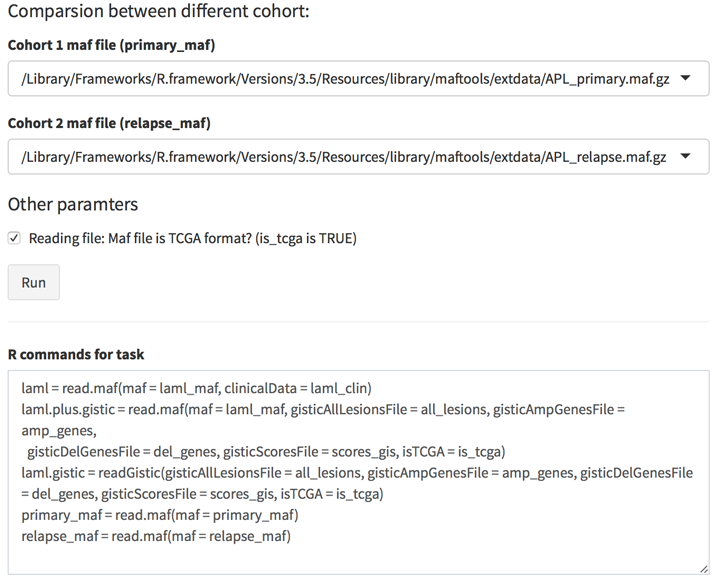The image size is (720, 583).
Task: Click the 'Cohort 2 maf file (relapse_maf)' label
Action: tap(109, 123)
